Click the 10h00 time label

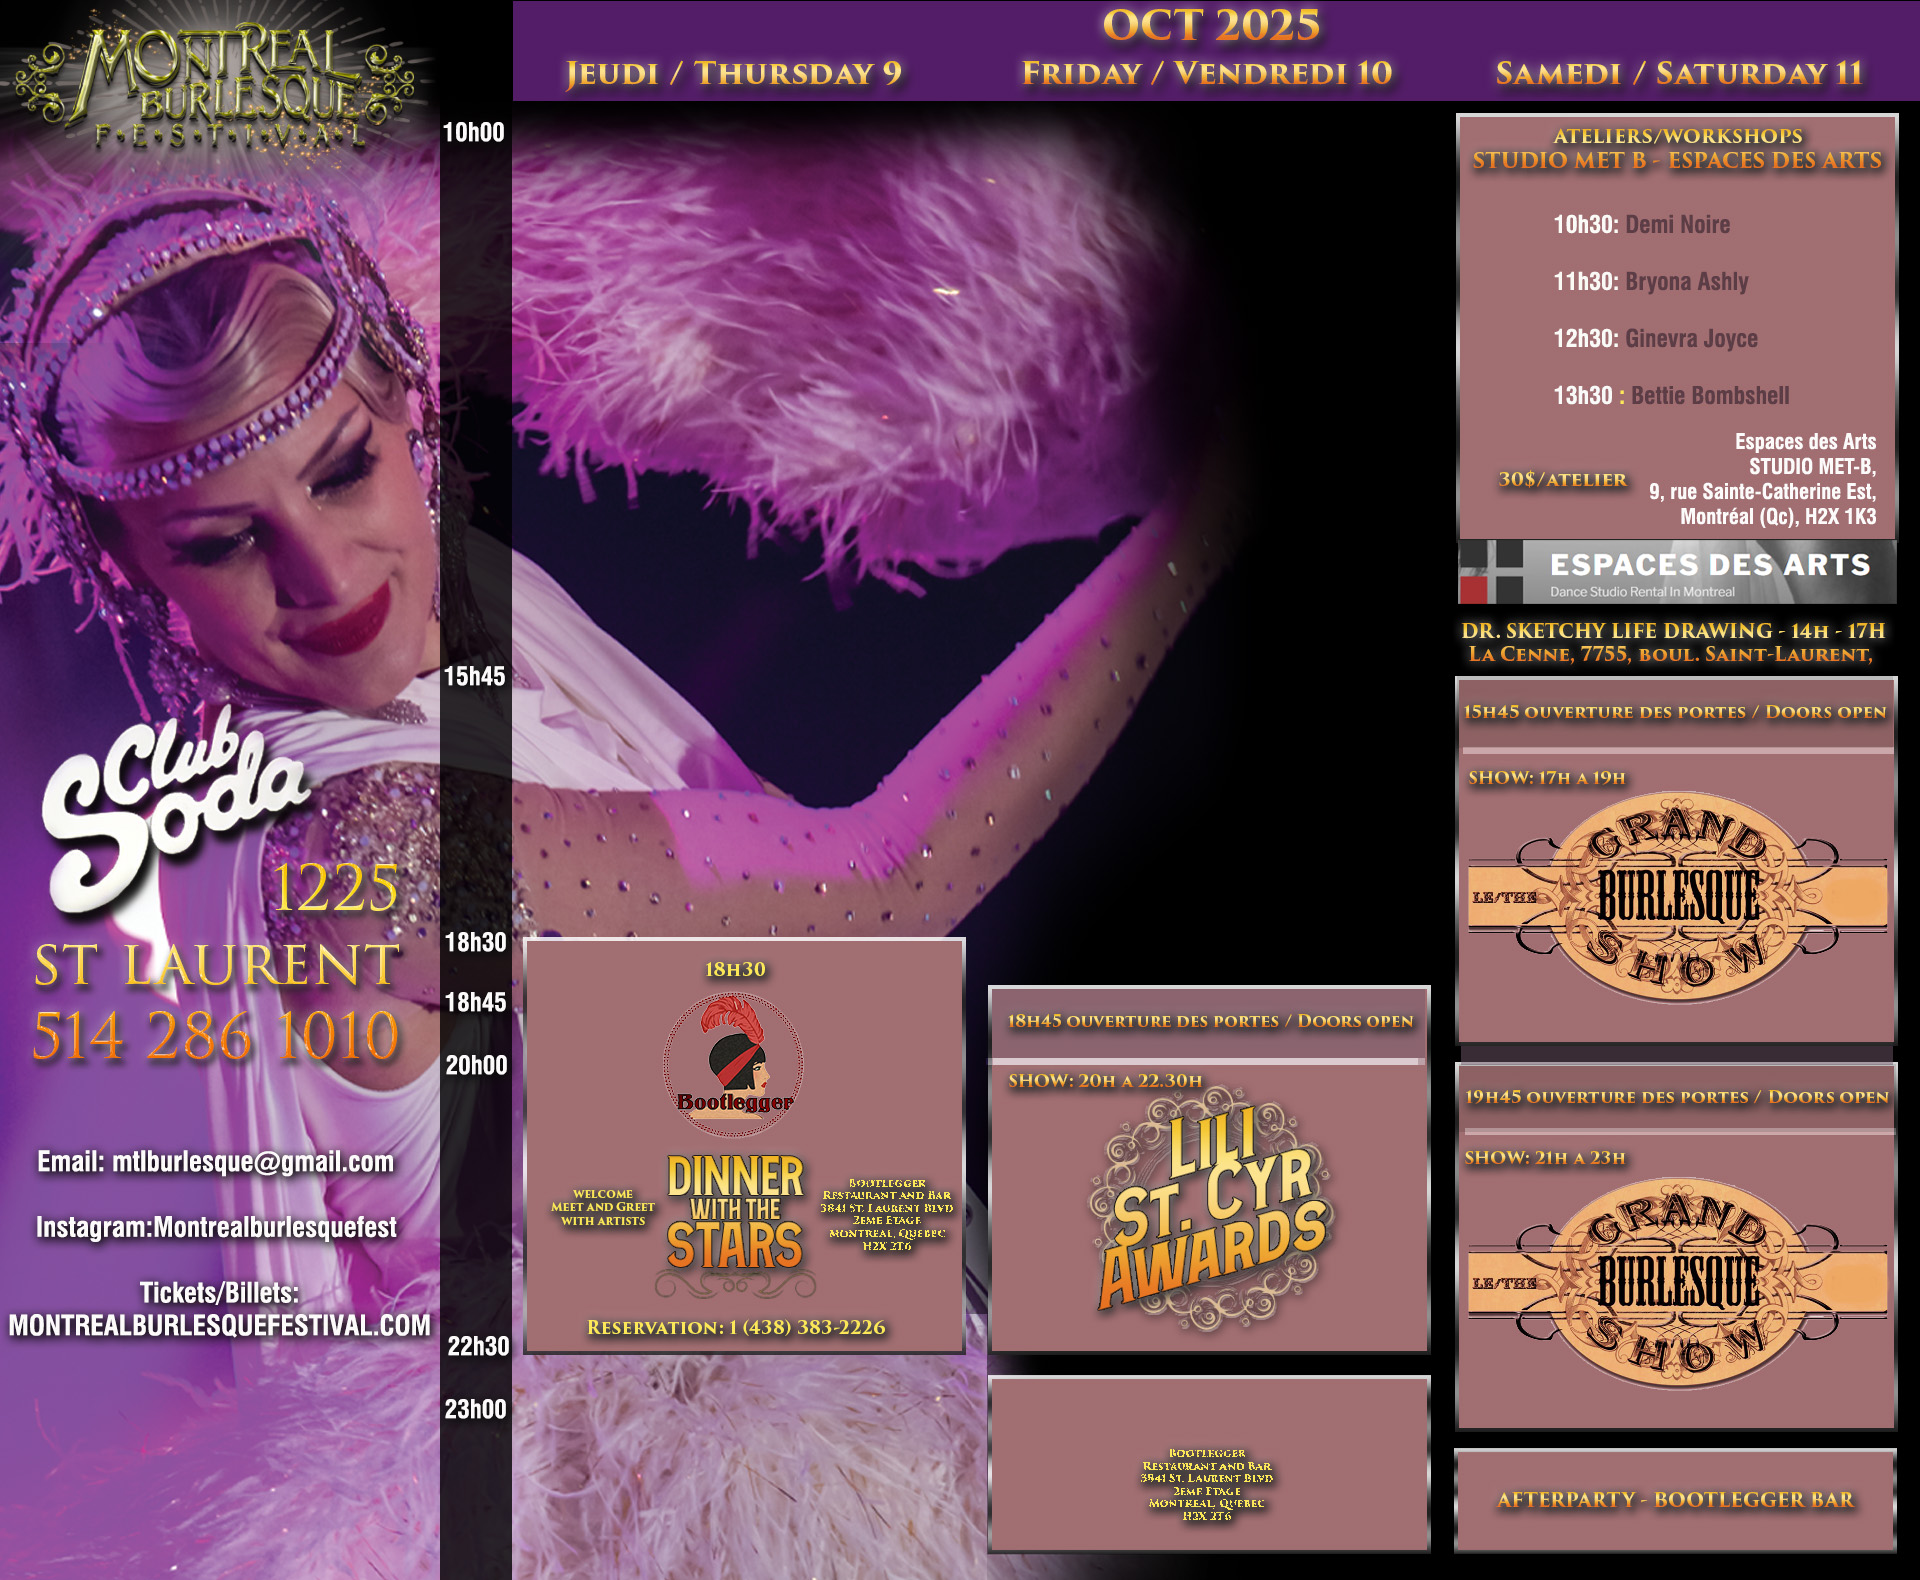473,133
